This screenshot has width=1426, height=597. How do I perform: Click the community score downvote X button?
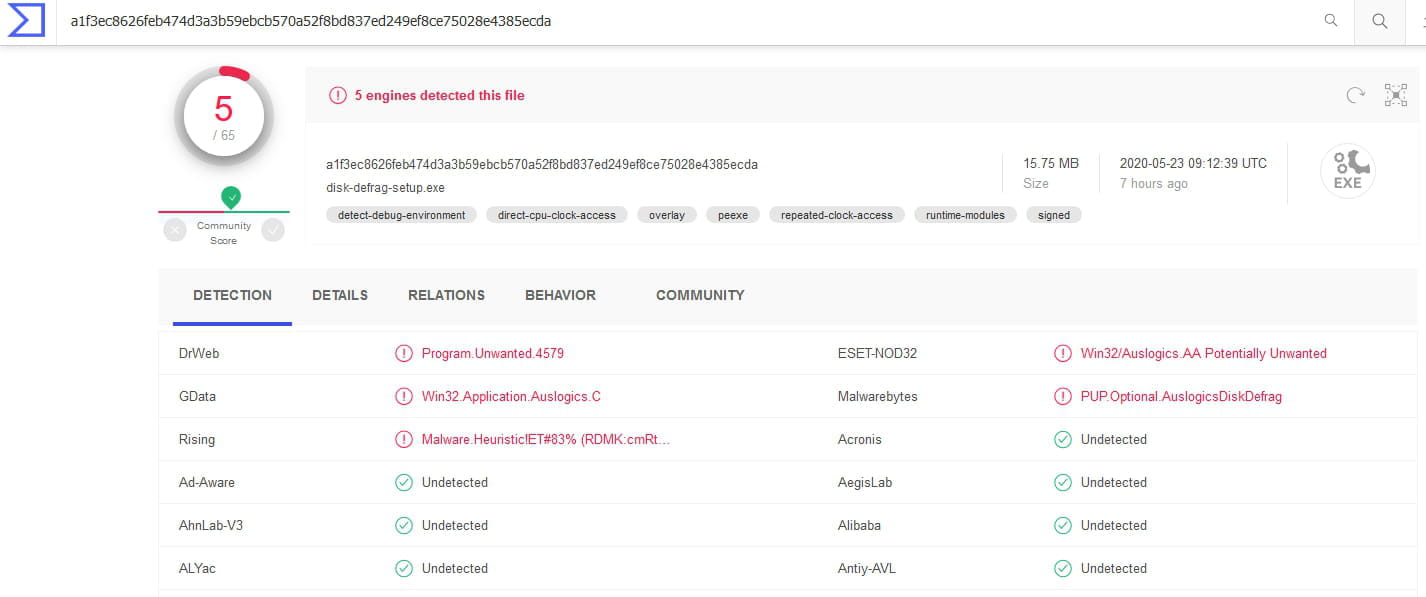pos(175,230)
